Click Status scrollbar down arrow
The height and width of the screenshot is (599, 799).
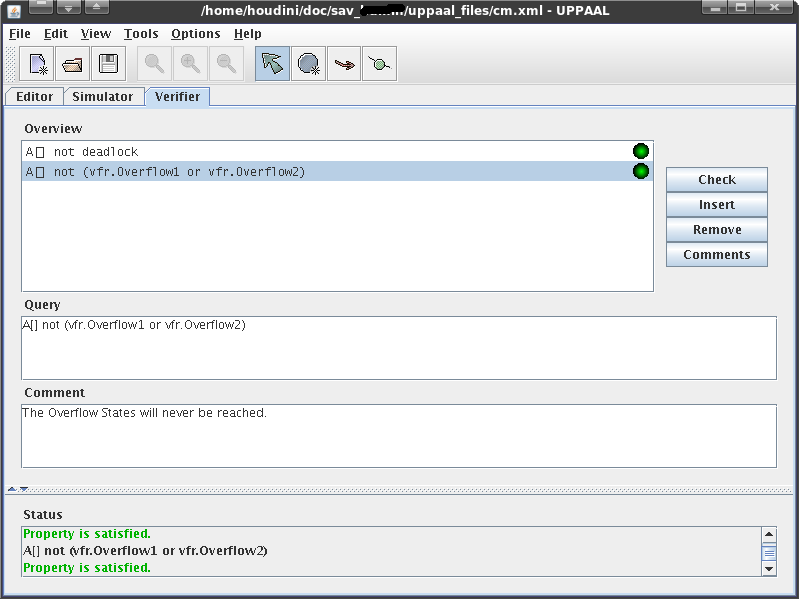(x=769, y=568)
